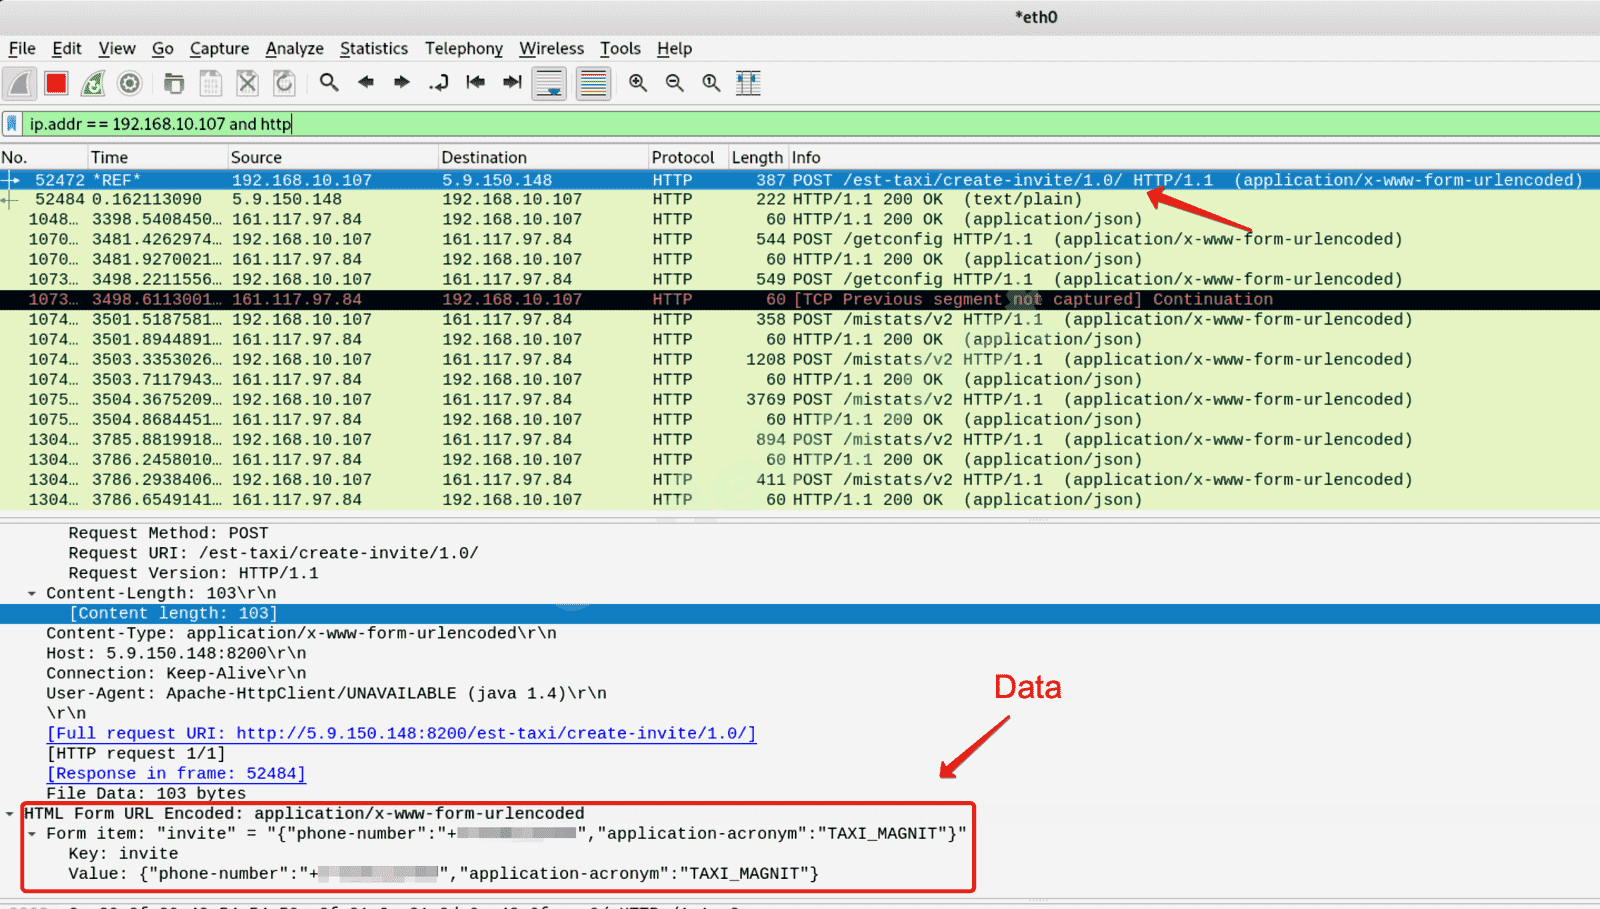Click the Find packet magnifier icon
1600x909 pixels.
pos(329,83)
